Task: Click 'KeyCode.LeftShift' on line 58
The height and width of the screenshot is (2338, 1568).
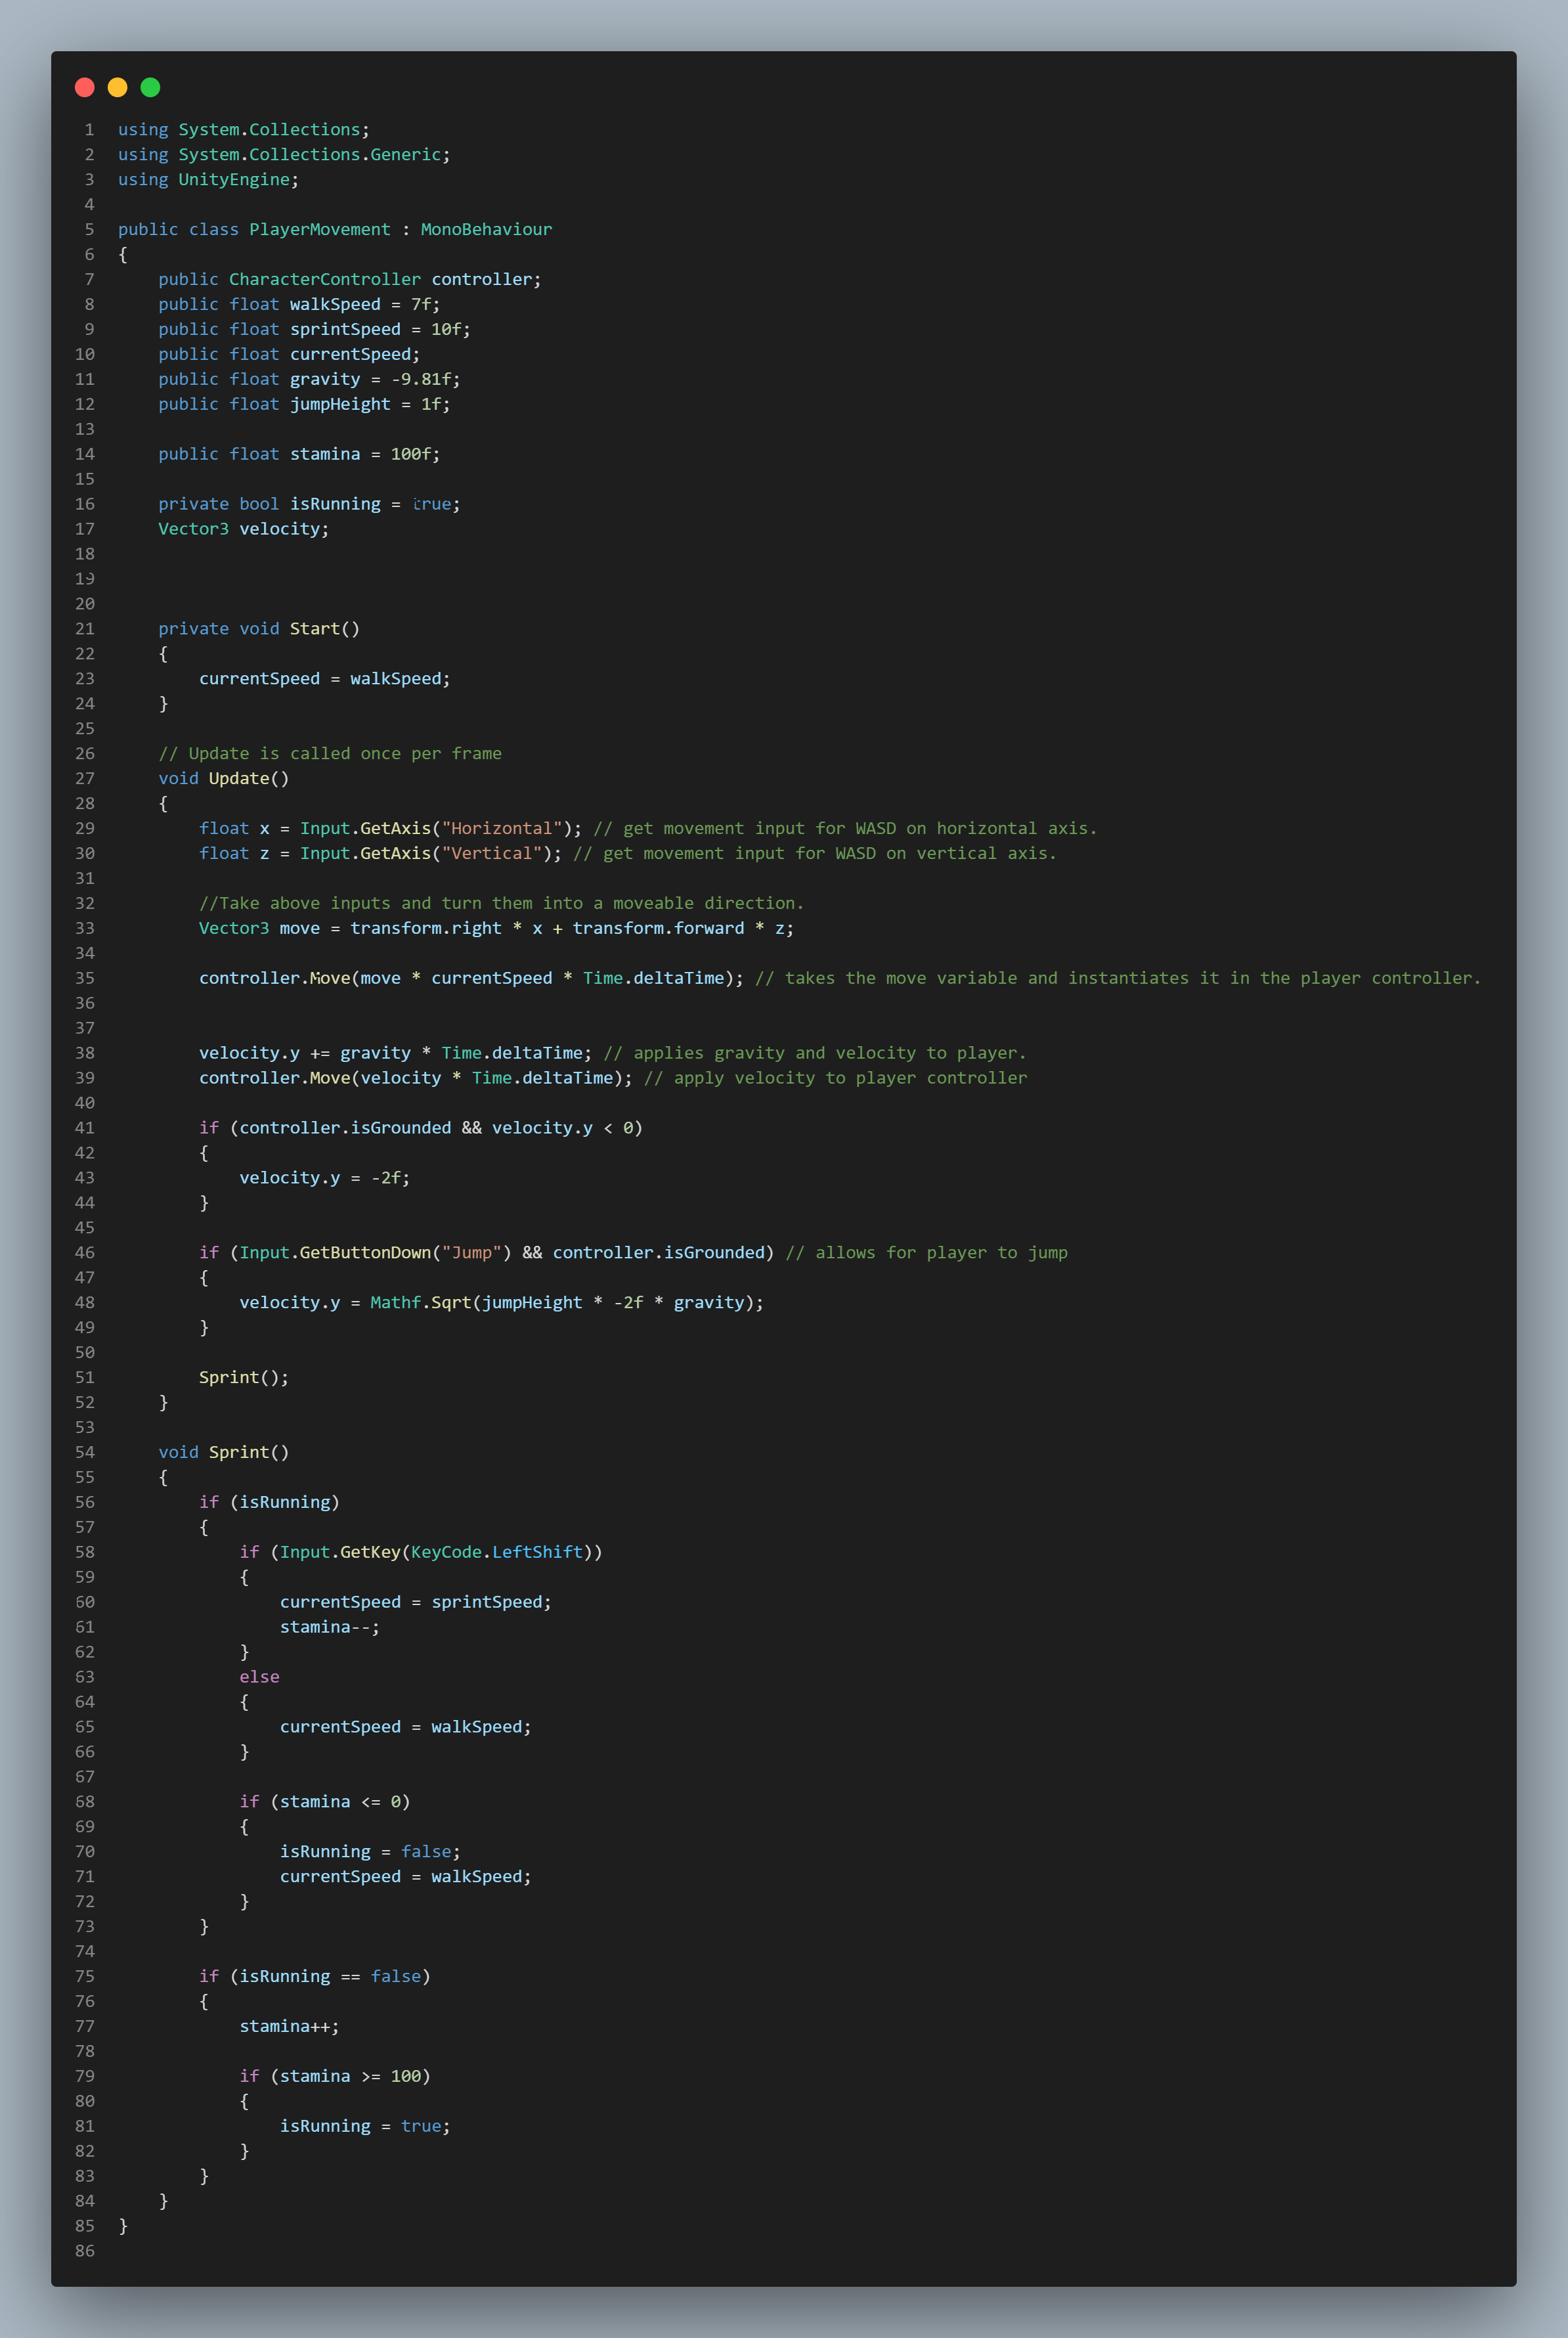Action: 497,1553
